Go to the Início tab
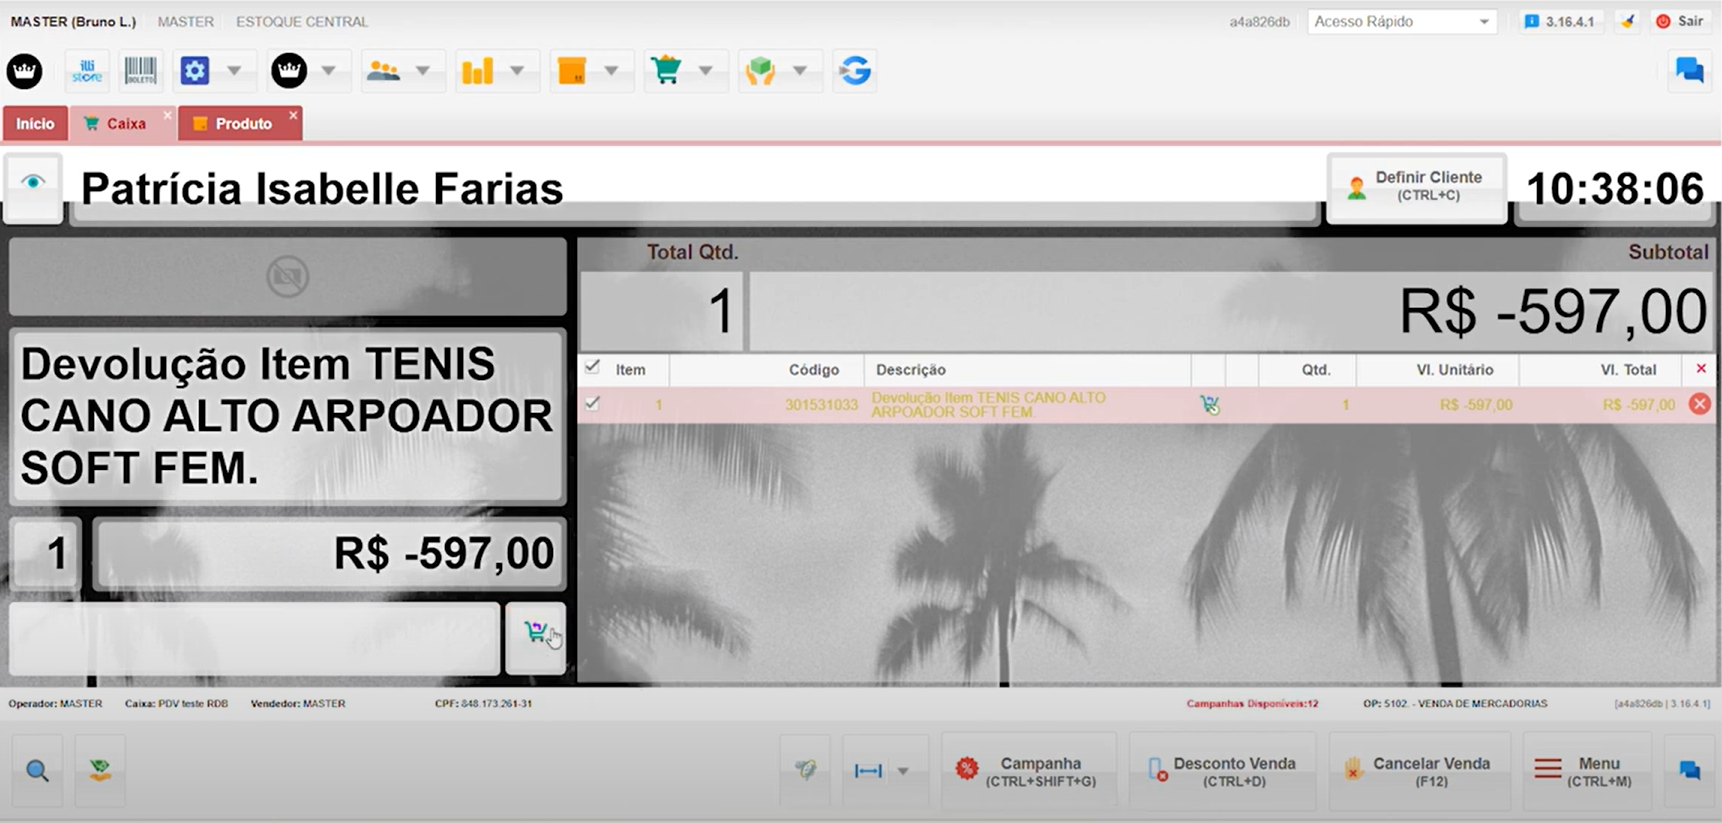 (35, 124)
